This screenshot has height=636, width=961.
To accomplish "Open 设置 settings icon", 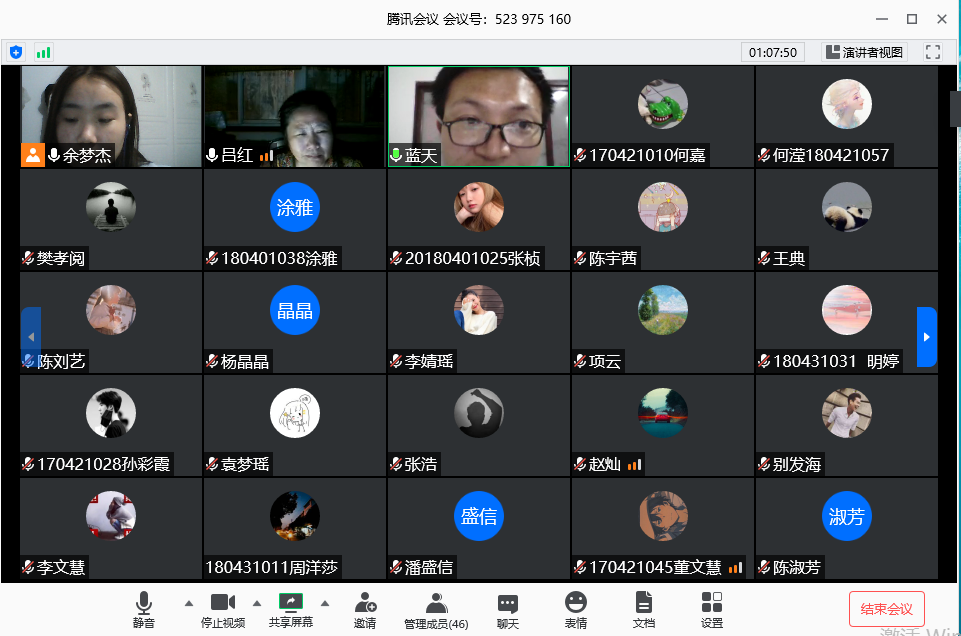I will coord(712,610).
